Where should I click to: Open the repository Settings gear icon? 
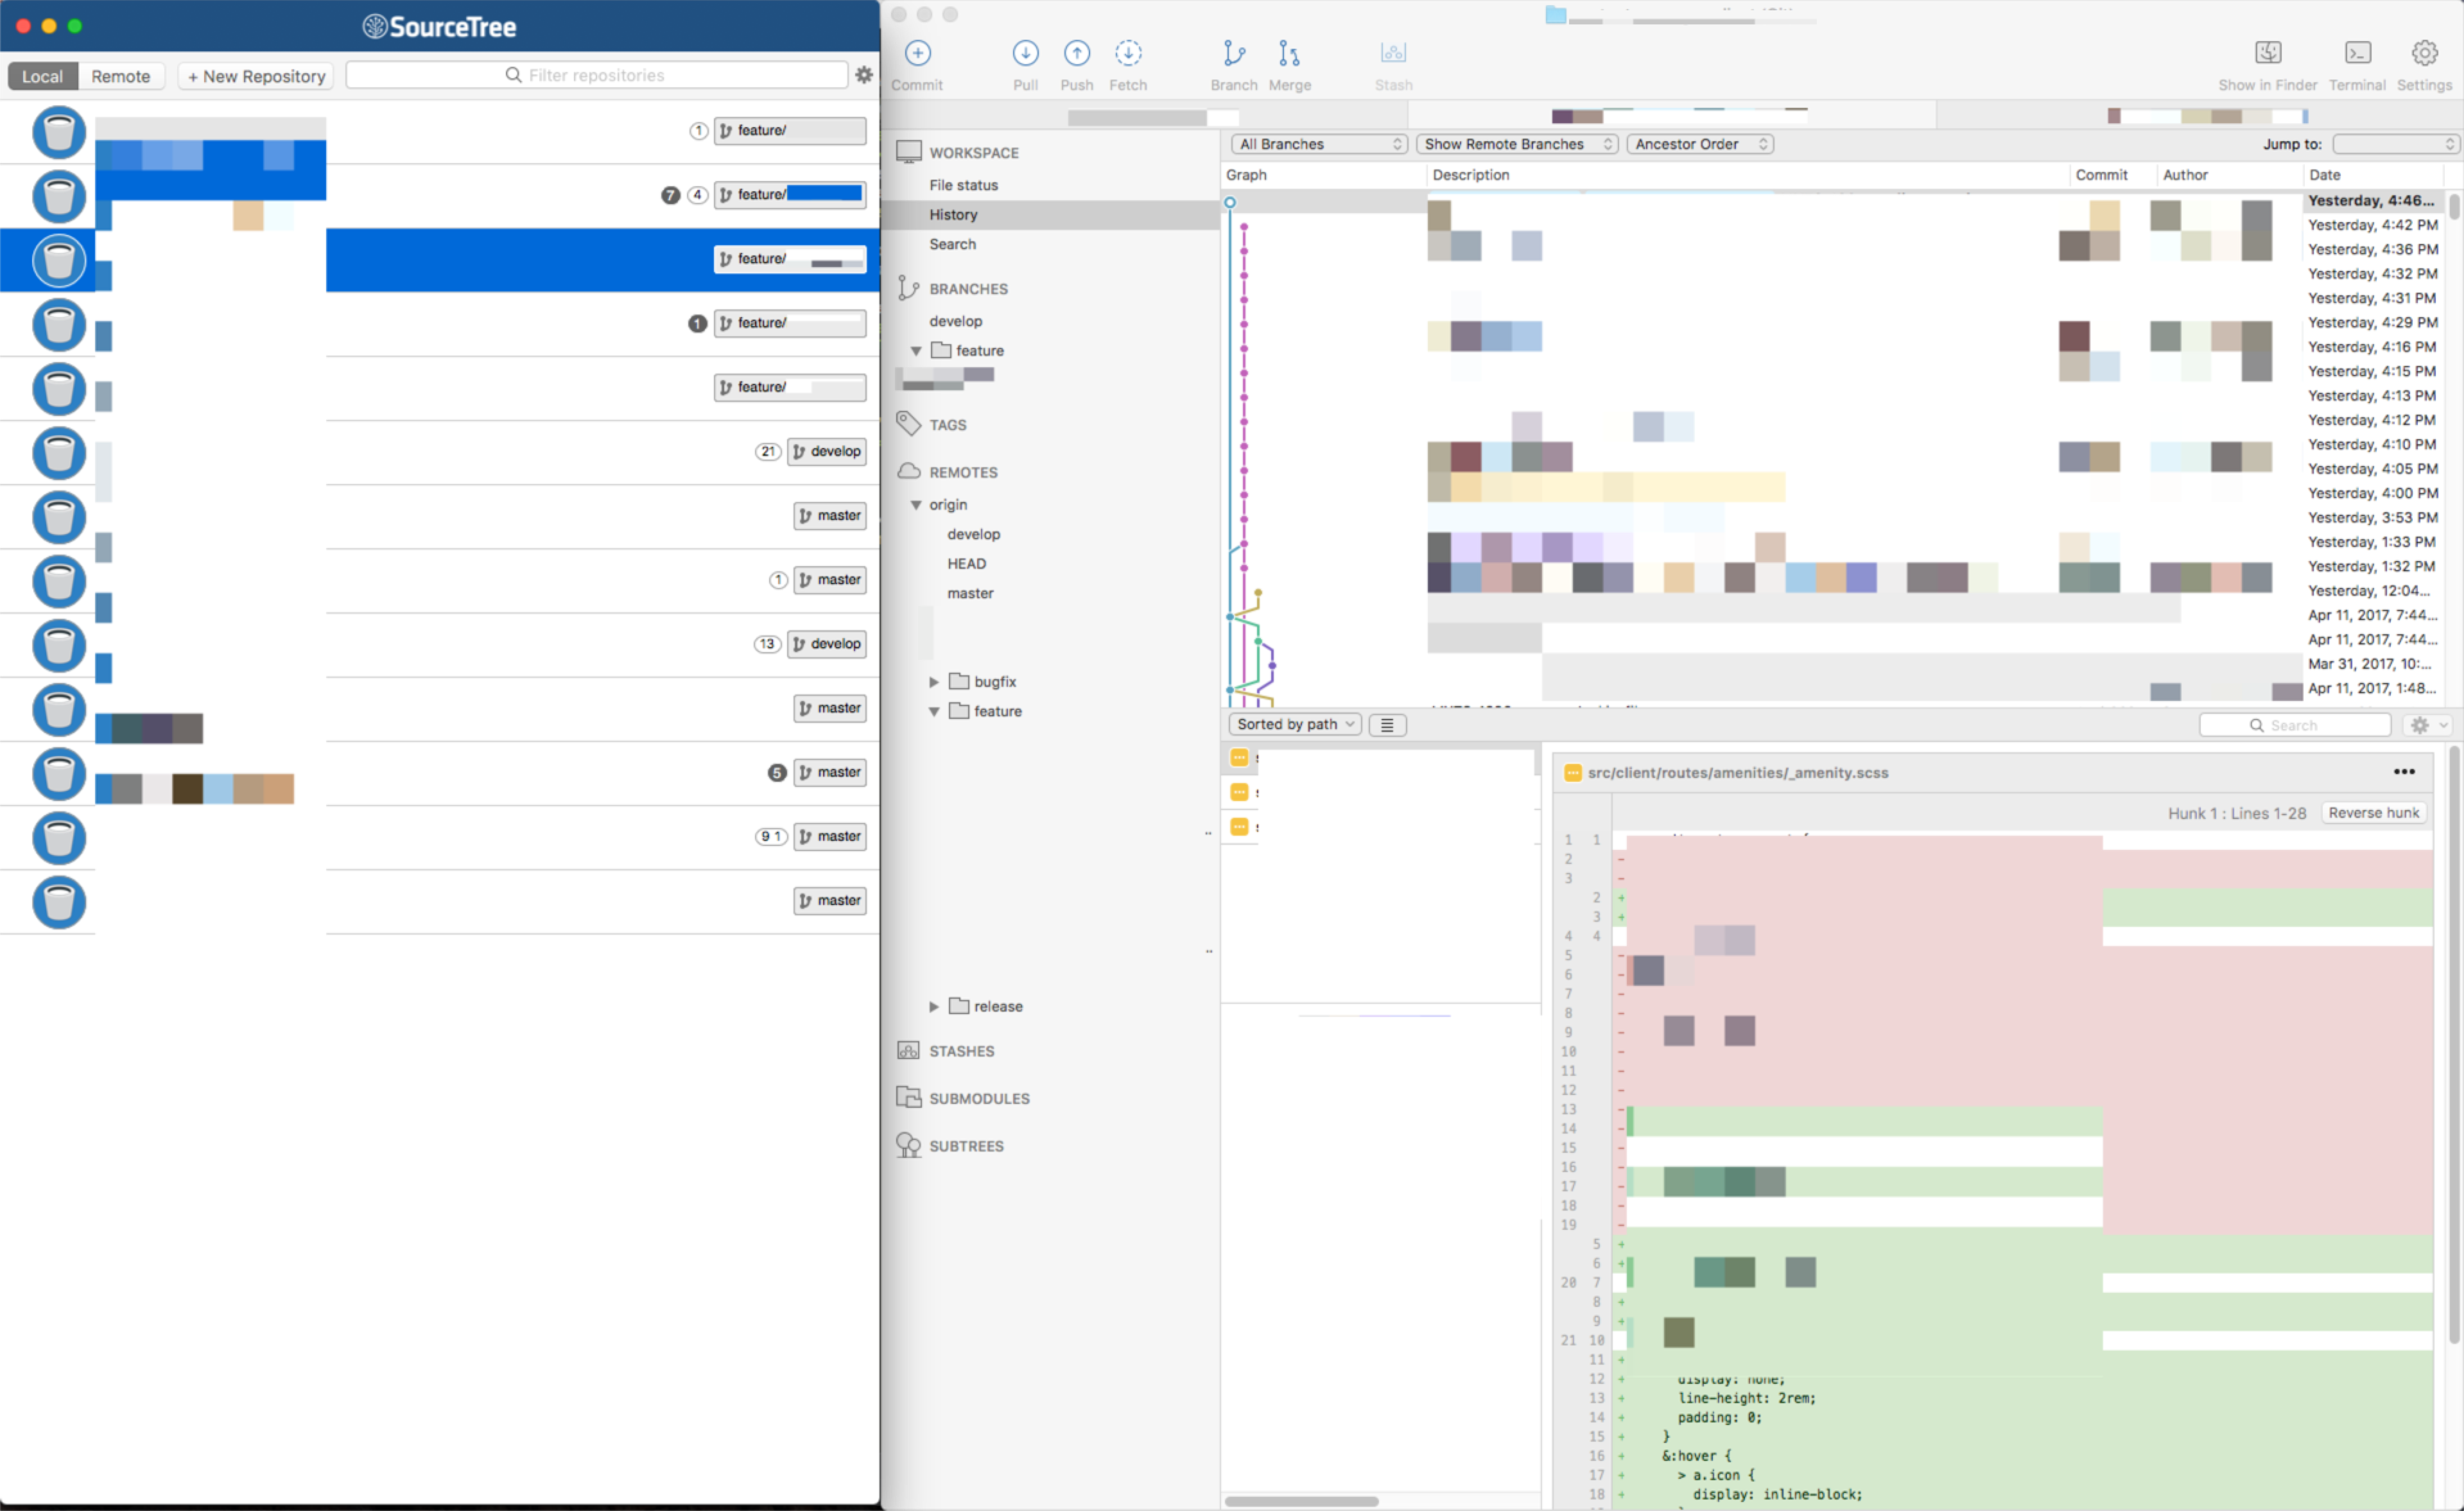(x=2424, y=53)
